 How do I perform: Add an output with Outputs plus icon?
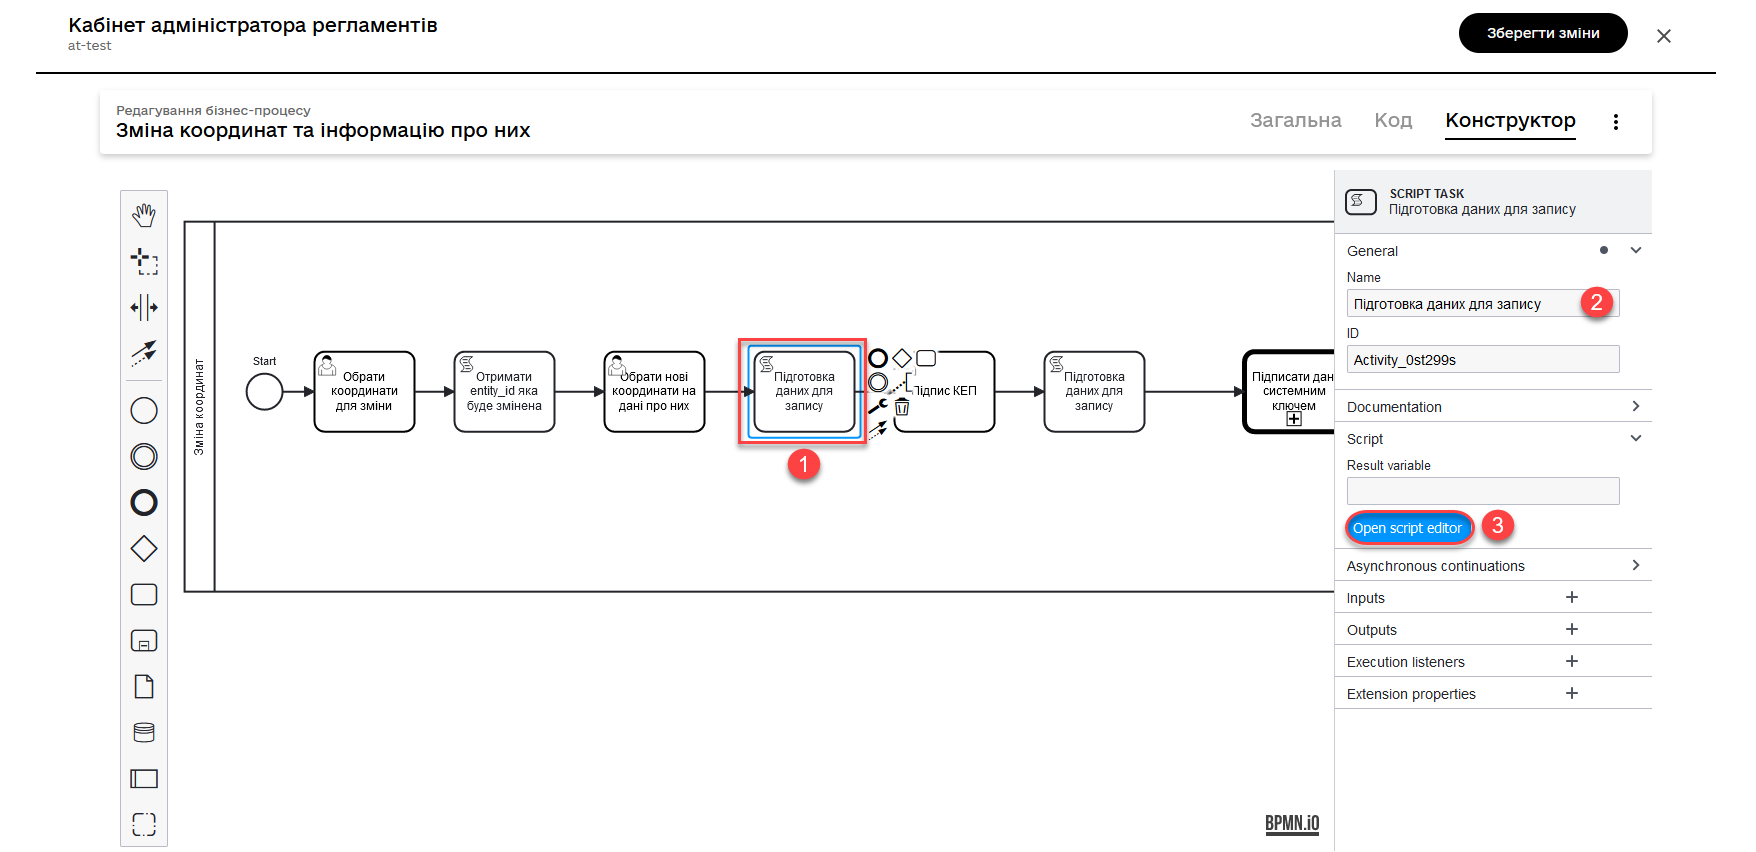[x=1572, y=629]
